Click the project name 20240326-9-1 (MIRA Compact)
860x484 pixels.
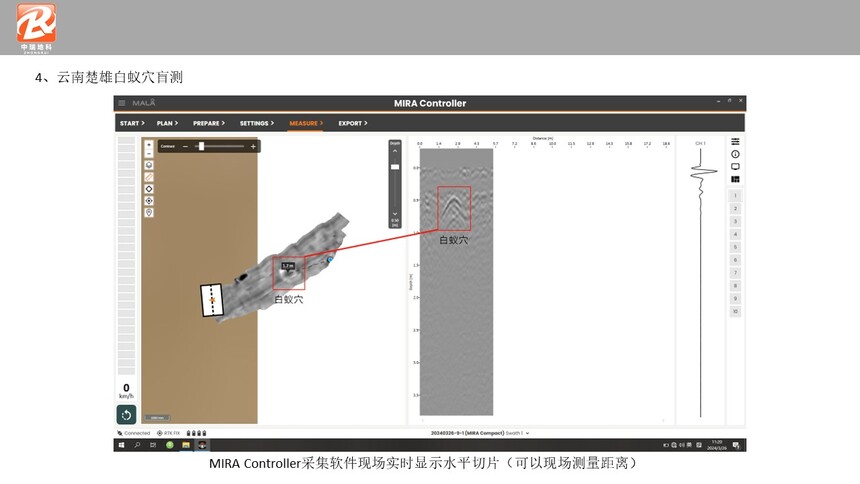[x=467, y=434]
